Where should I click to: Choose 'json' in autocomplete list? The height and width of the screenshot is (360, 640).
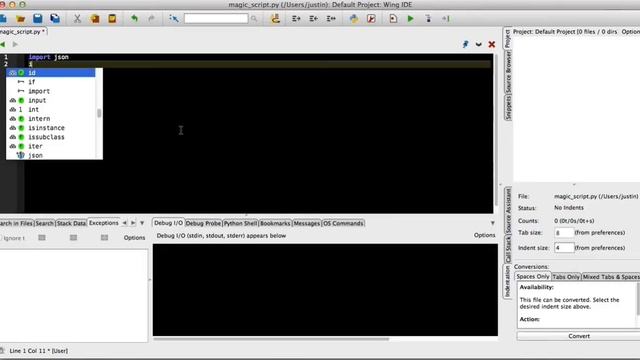(x=50, y=155)
